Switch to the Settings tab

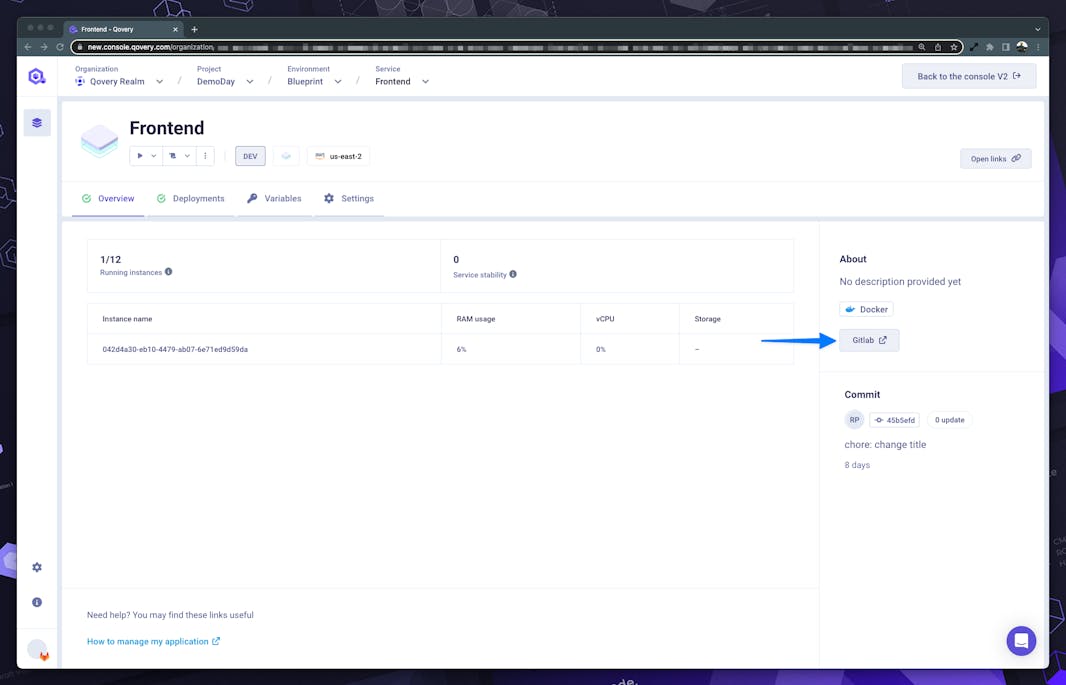pos(349,198)
